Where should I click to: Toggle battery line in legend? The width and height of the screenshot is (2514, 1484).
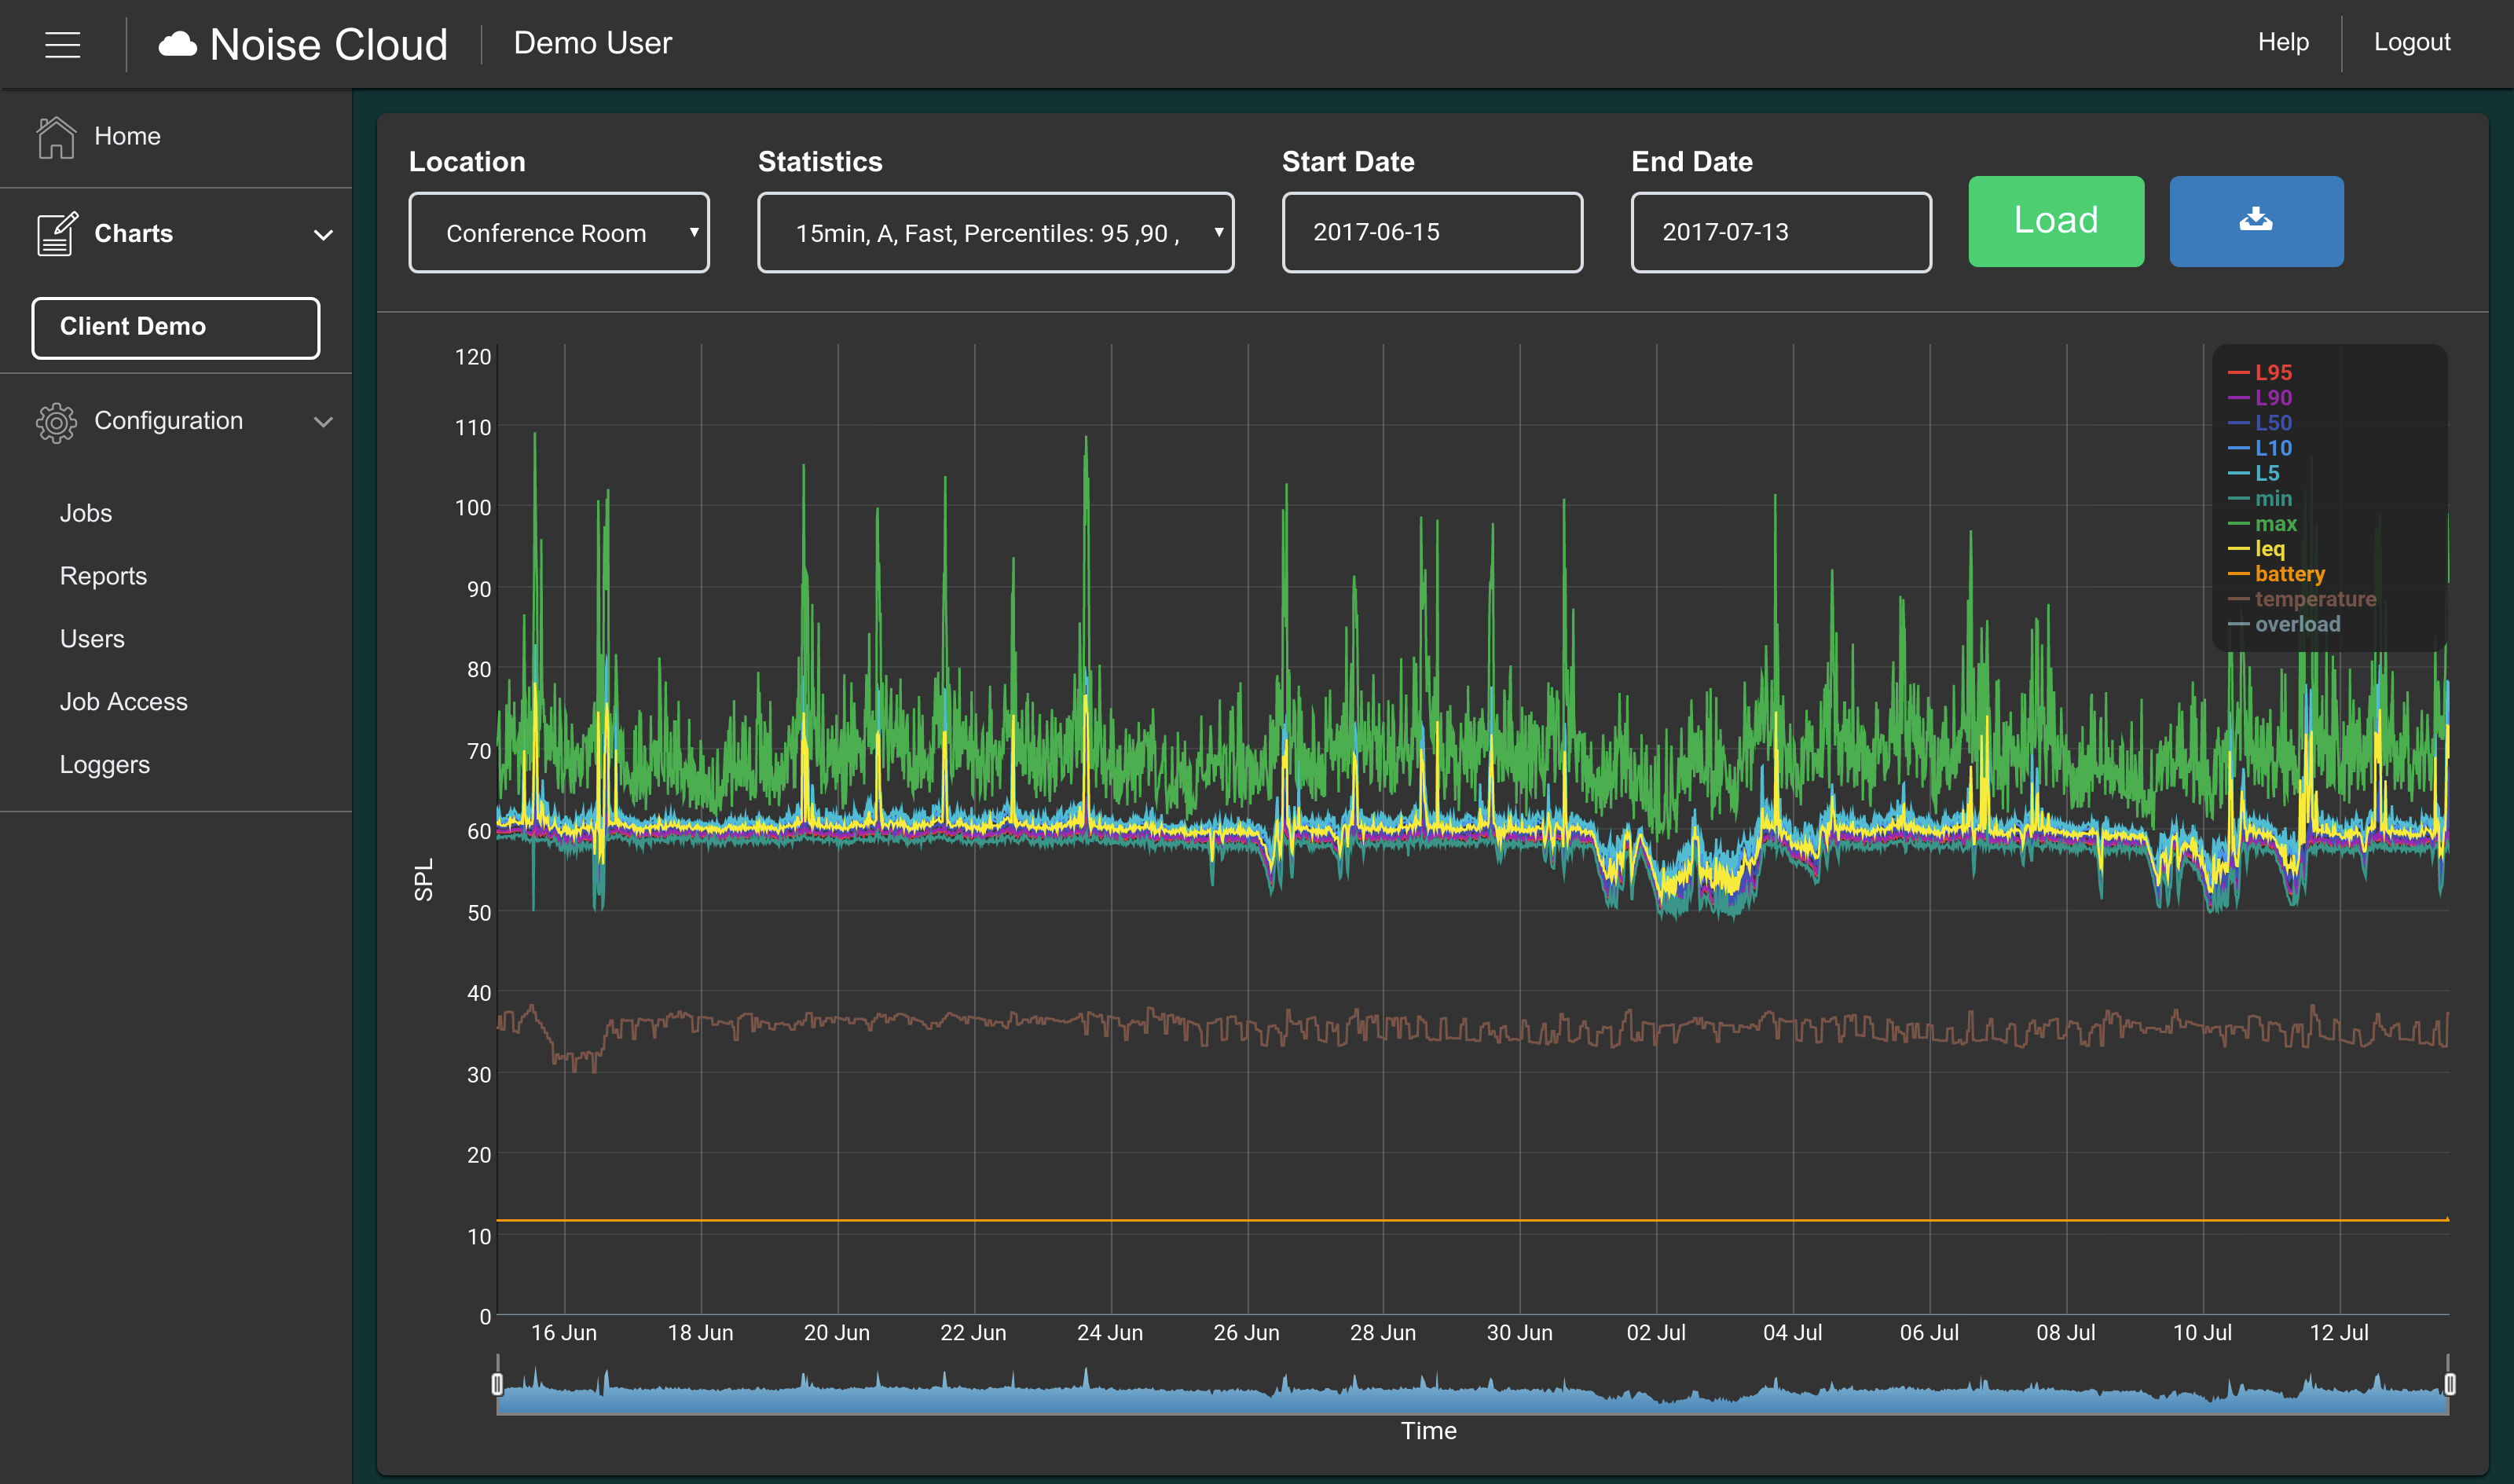[2289, 574]
